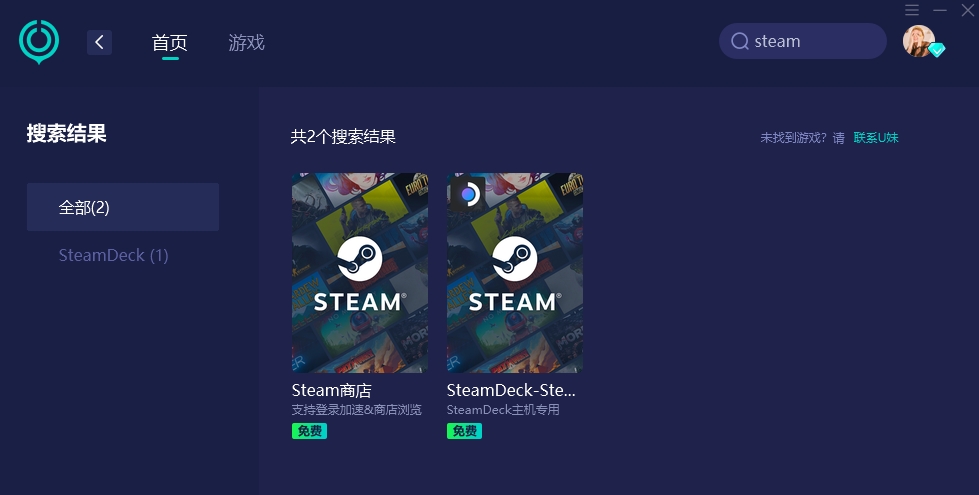
Task: Click the 免费 tag under SteamDeck主机专用
Action: point(464,431)
